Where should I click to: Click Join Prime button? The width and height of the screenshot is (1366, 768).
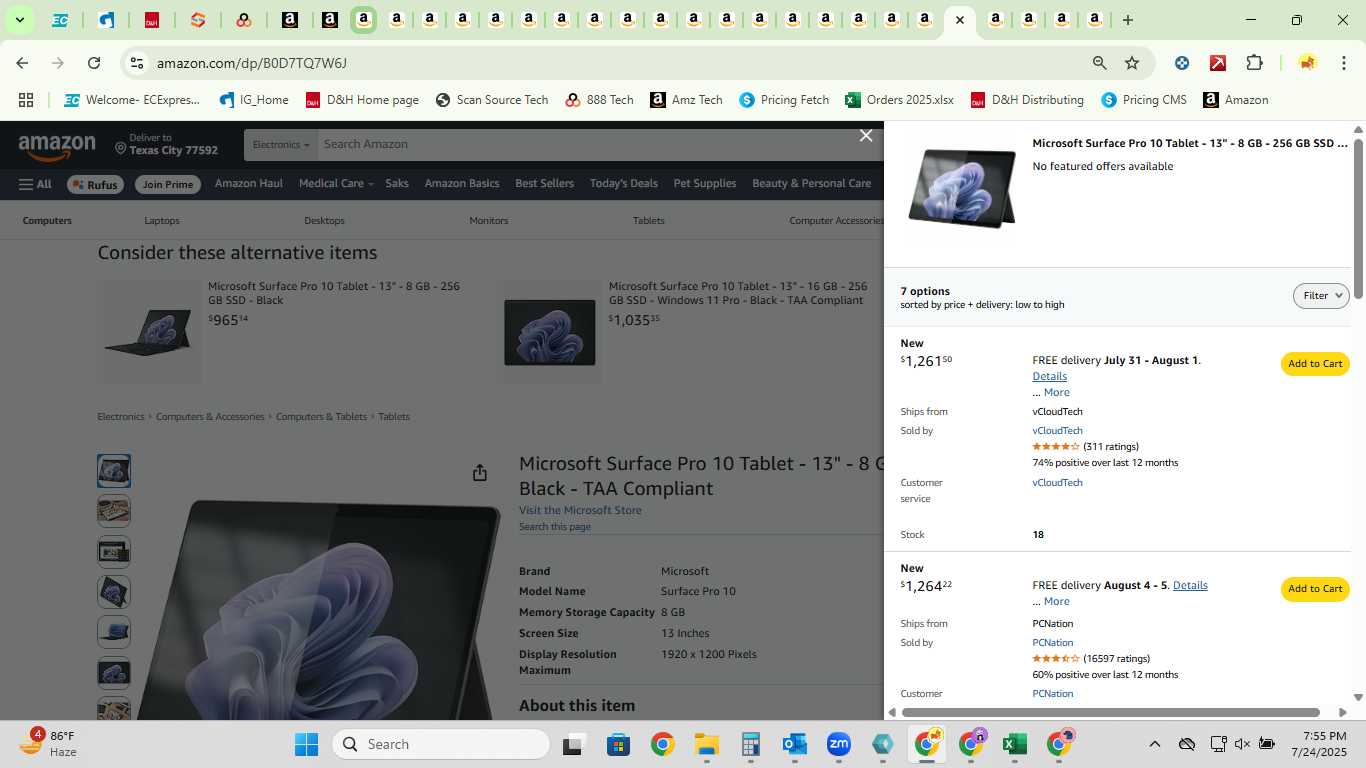(167, 184)
